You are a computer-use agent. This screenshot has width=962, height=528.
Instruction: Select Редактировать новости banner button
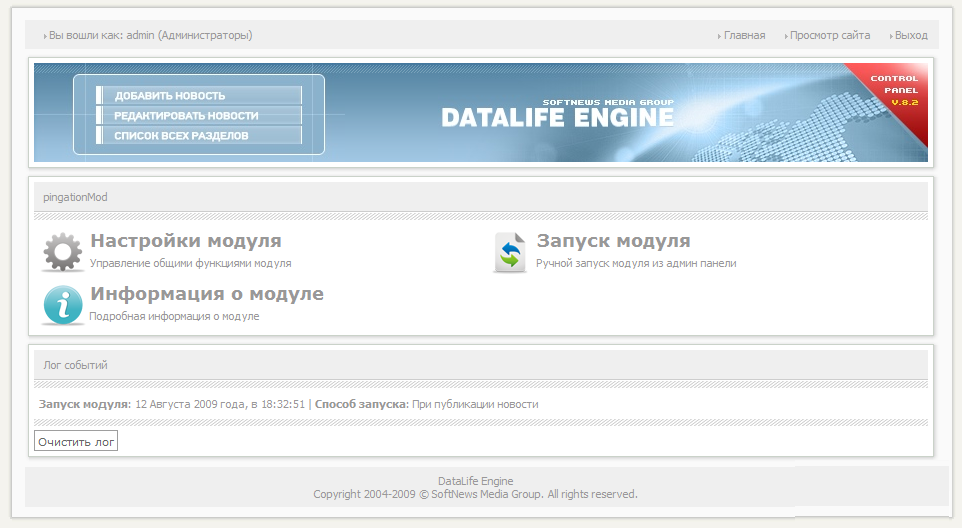coord(199,115)
